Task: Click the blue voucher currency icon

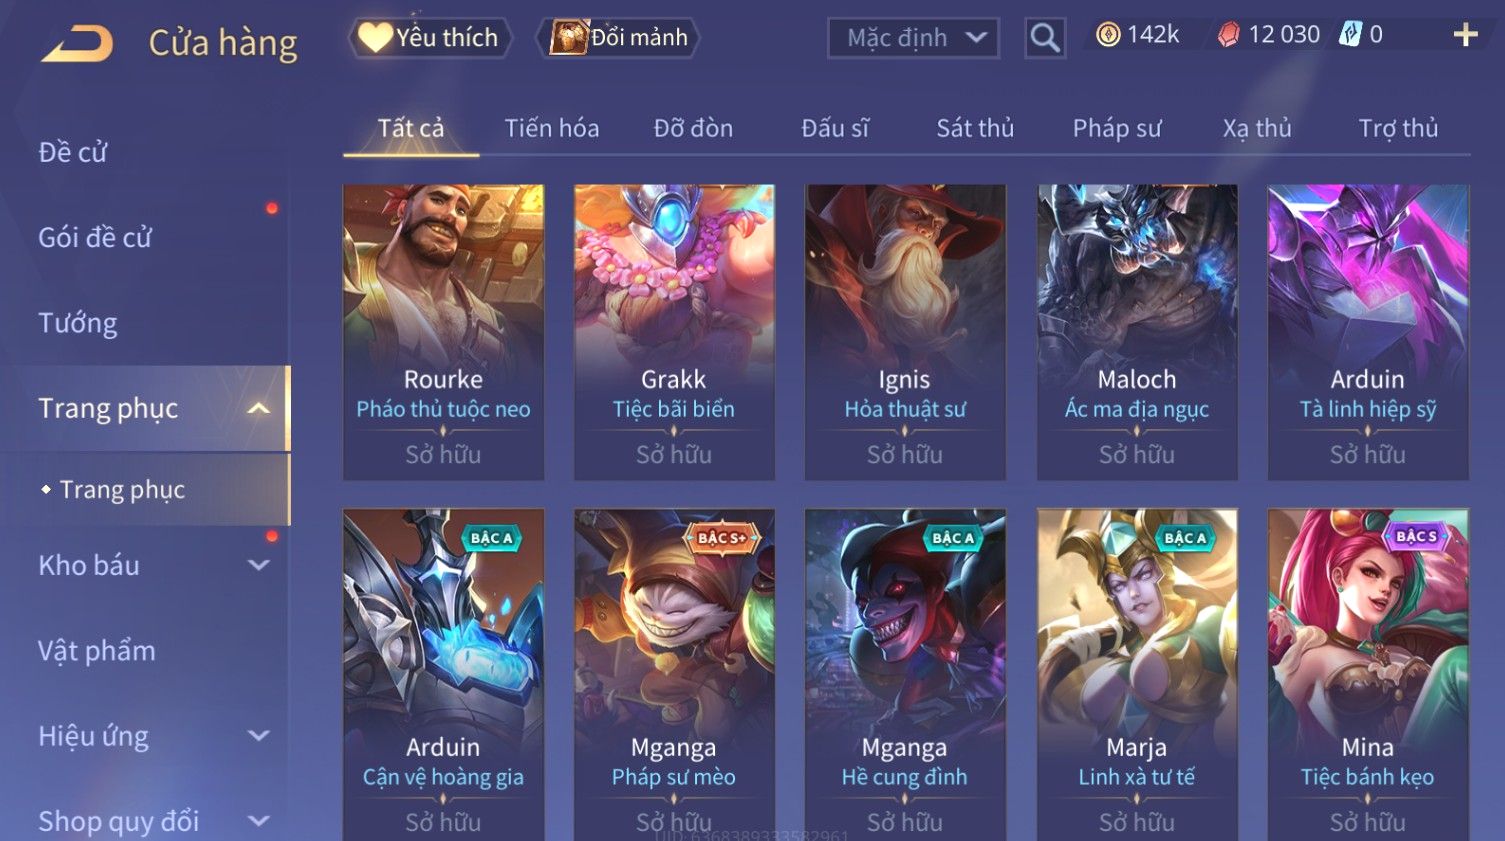Action: click(x=1351, y=35)
